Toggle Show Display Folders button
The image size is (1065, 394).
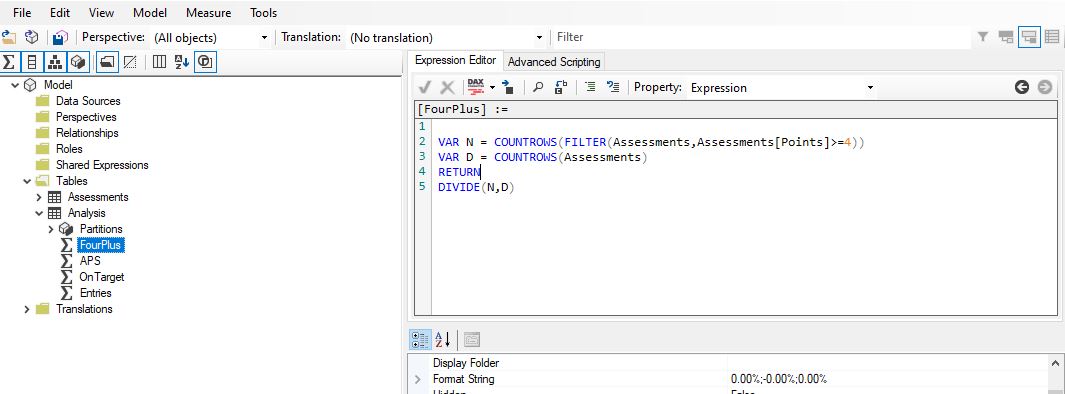pyautogui.click(x=107, y=62)
